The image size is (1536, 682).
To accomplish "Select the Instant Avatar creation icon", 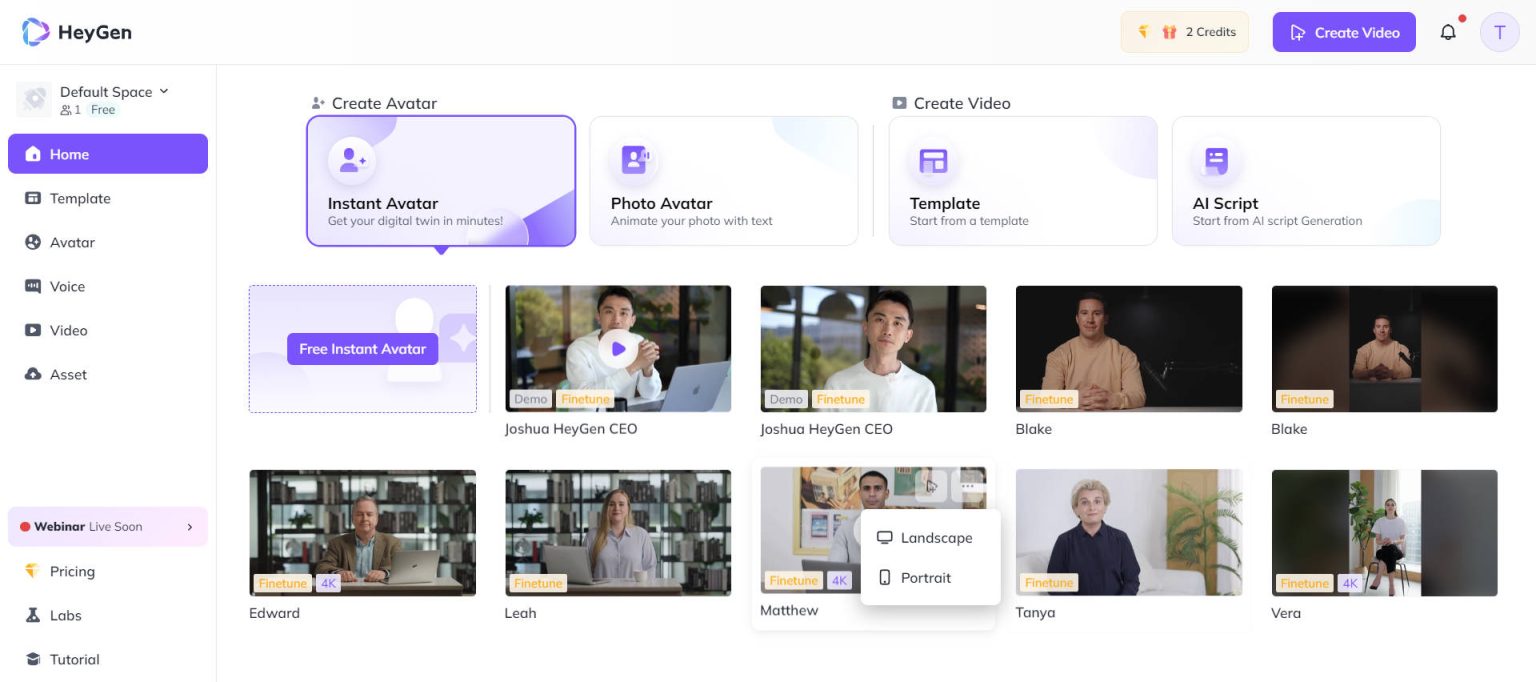I will click(352, 159).
